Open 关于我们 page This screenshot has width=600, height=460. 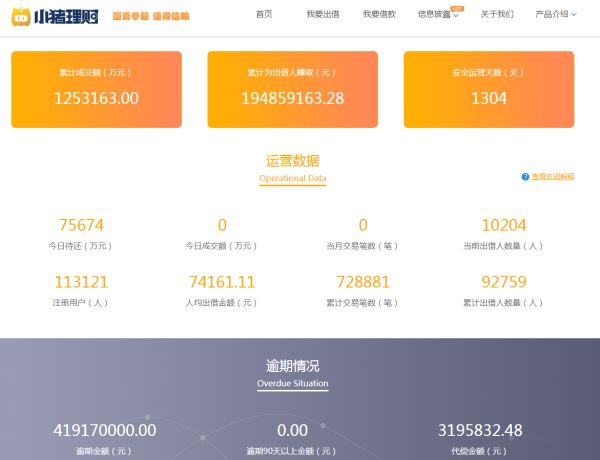tap(497, 15)
